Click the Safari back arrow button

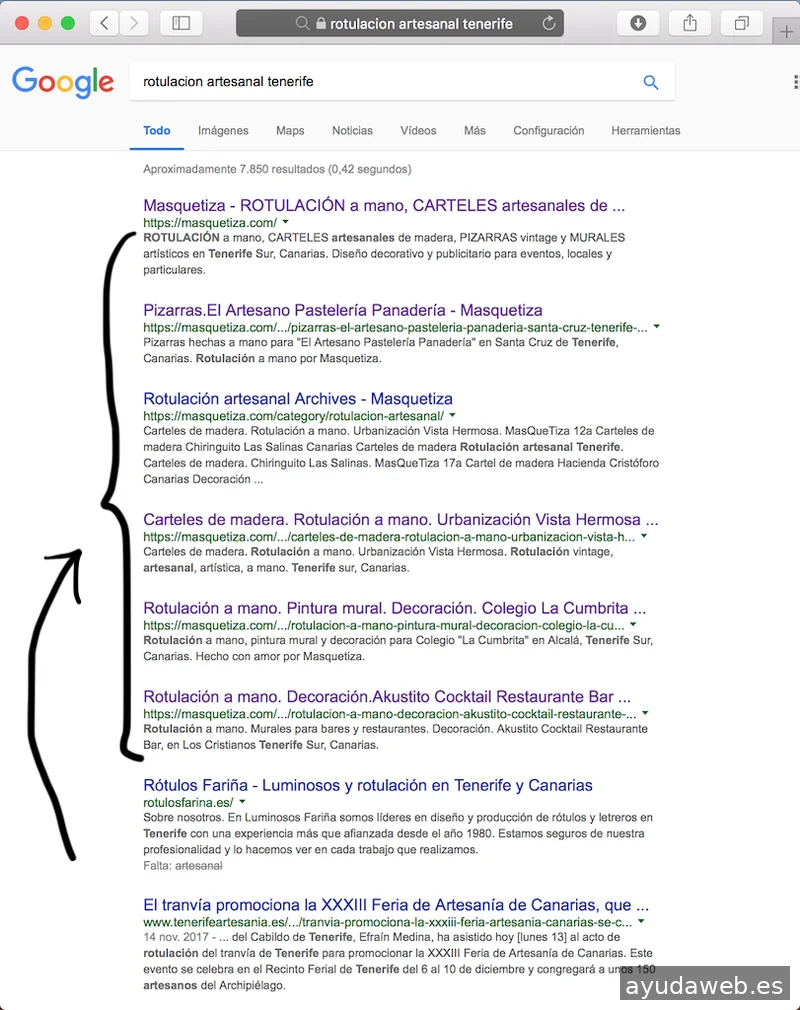[x=104, y=23]
